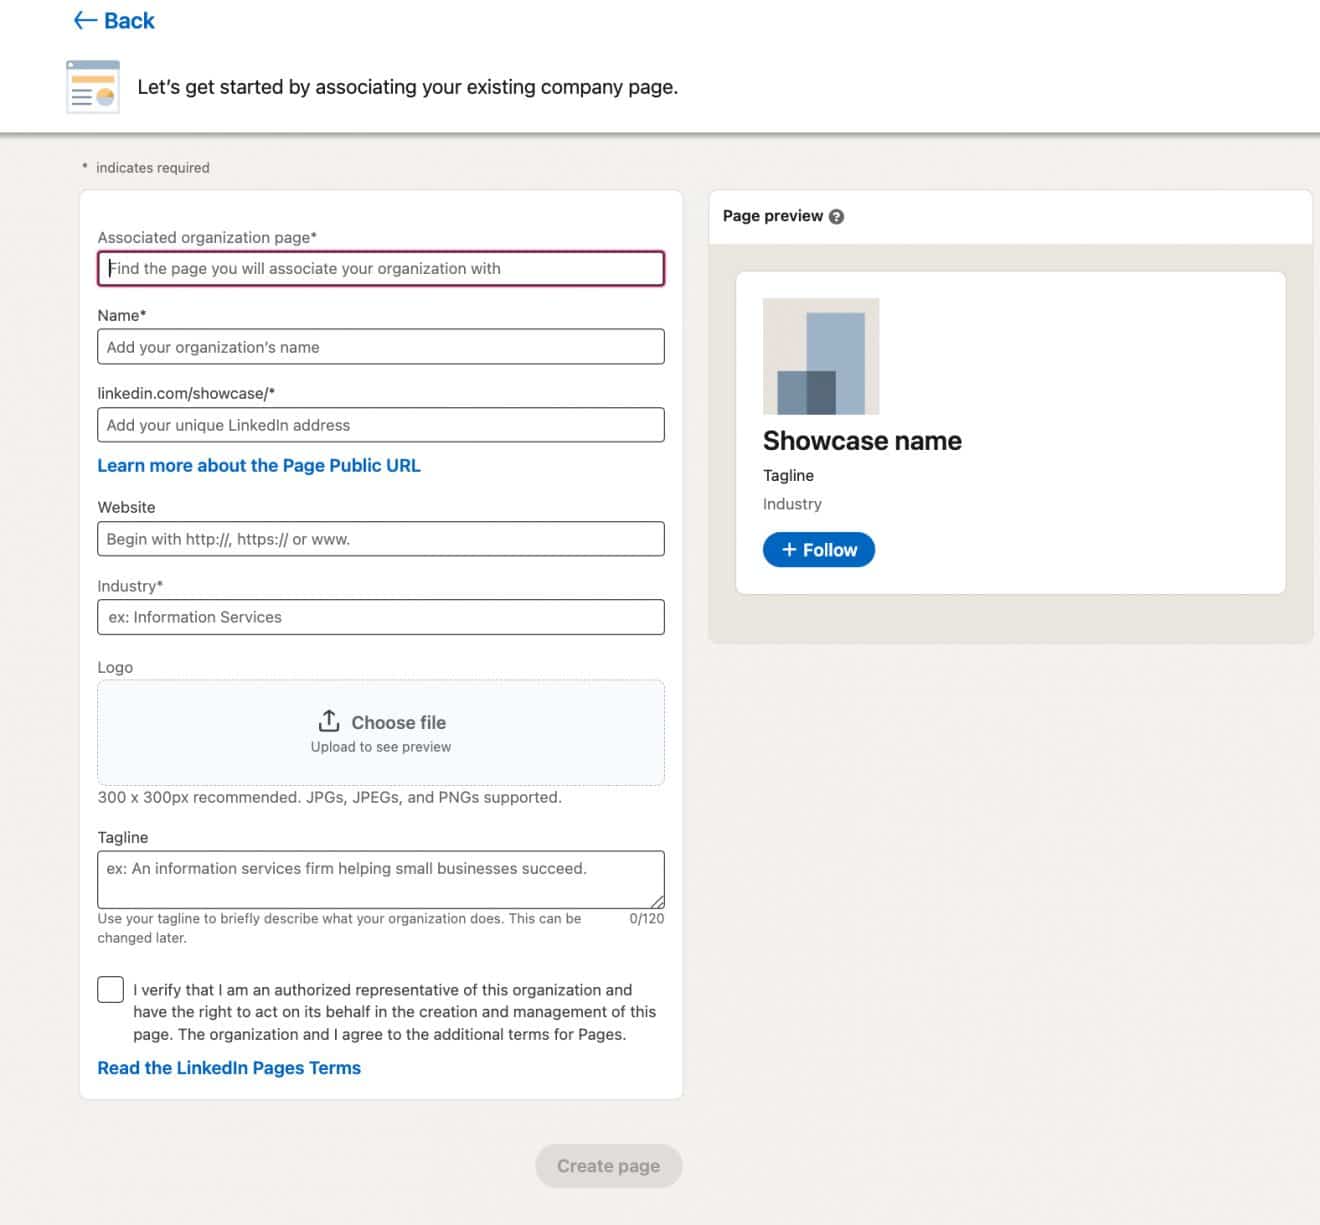Click the plus icon on the Follow button
Viewport: 1320px width, 1225px height.
coord(789,549)
